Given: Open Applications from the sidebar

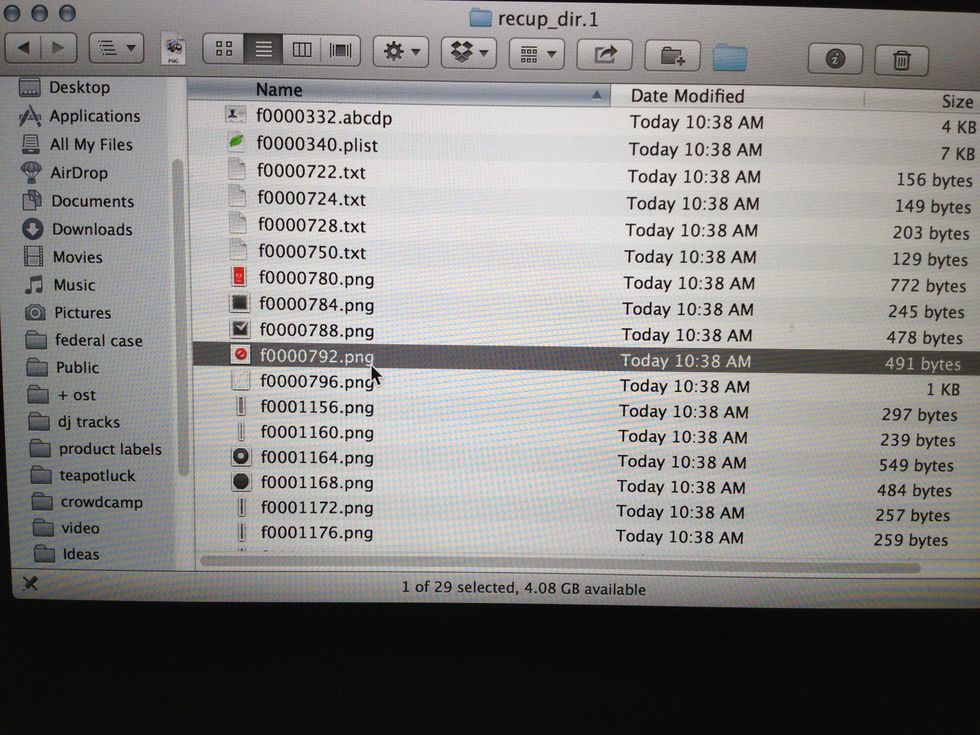Looking at the screenshot, I should 90,116.
